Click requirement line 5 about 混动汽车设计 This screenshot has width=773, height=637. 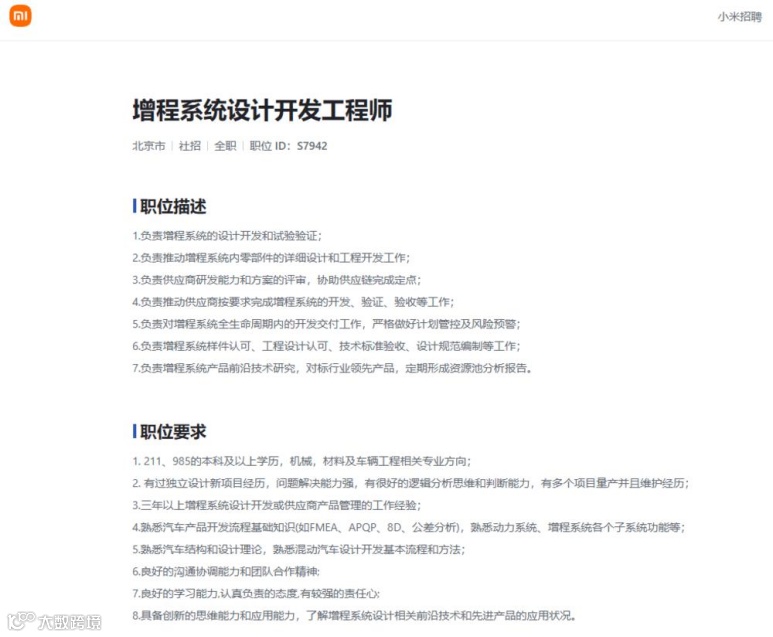(x=299, y=549)
